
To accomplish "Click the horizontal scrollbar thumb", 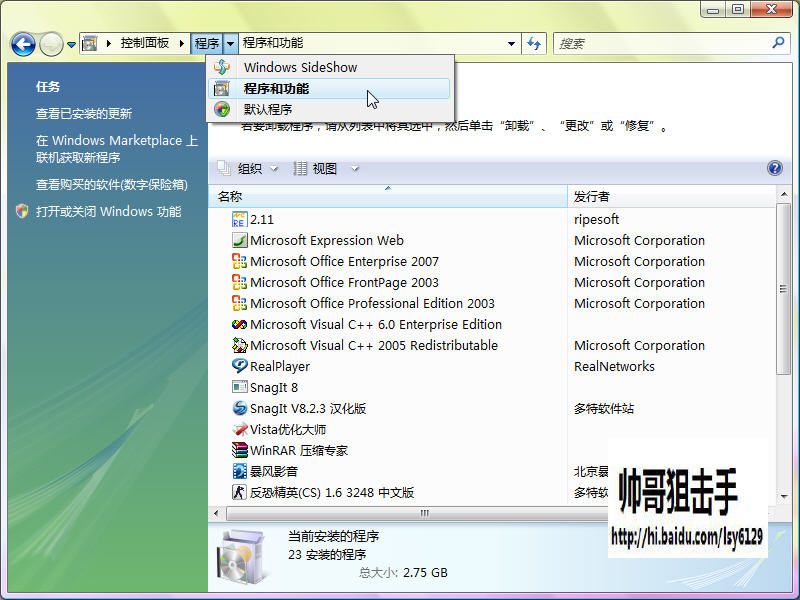I will coord(423,513).
